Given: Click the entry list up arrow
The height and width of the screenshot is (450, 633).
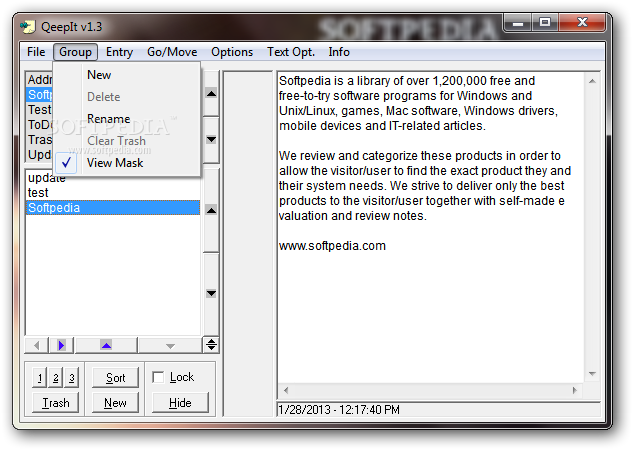Looking at the screenshot, I should coord(211,210).
